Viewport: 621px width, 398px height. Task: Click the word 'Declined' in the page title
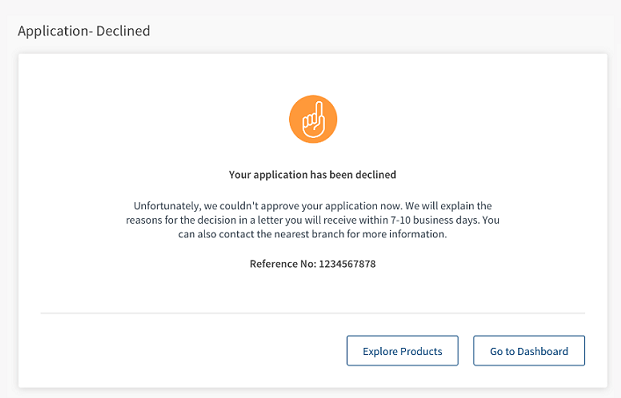(x=123, y=31)
